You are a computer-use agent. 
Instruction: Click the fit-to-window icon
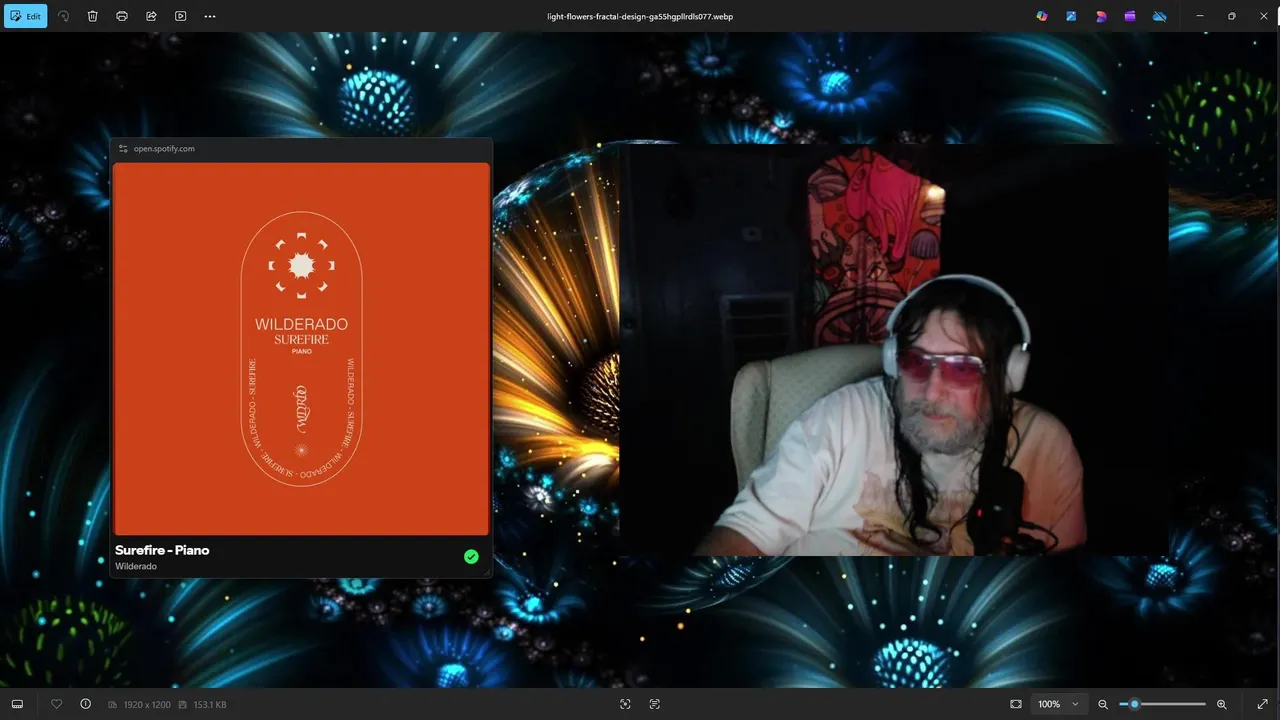pyautogui.click(x=1016, y=704)
